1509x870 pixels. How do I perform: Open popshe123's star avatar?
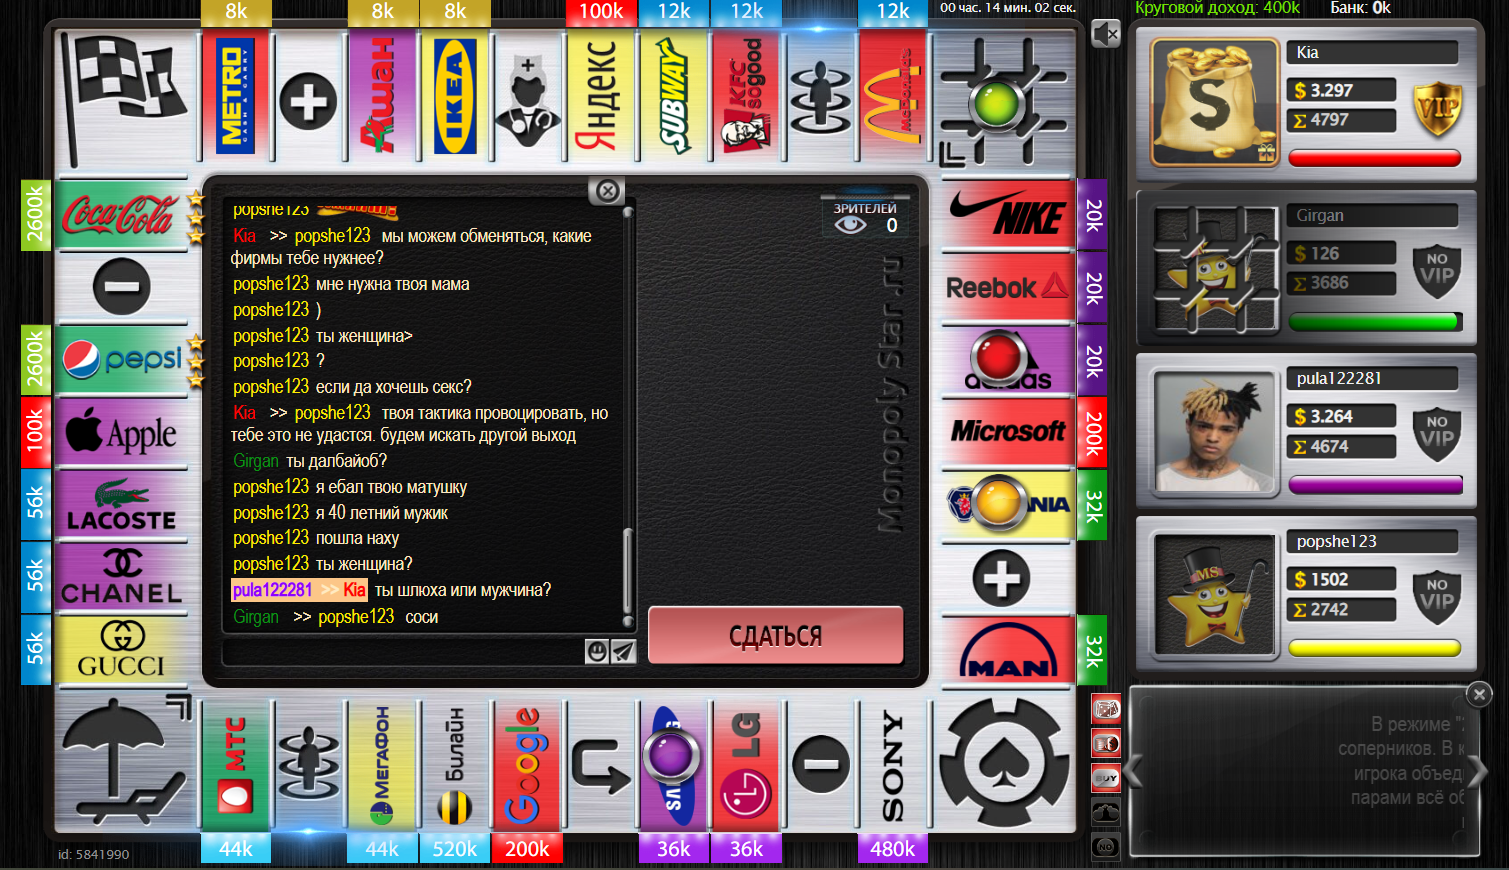pos(1214,594)
